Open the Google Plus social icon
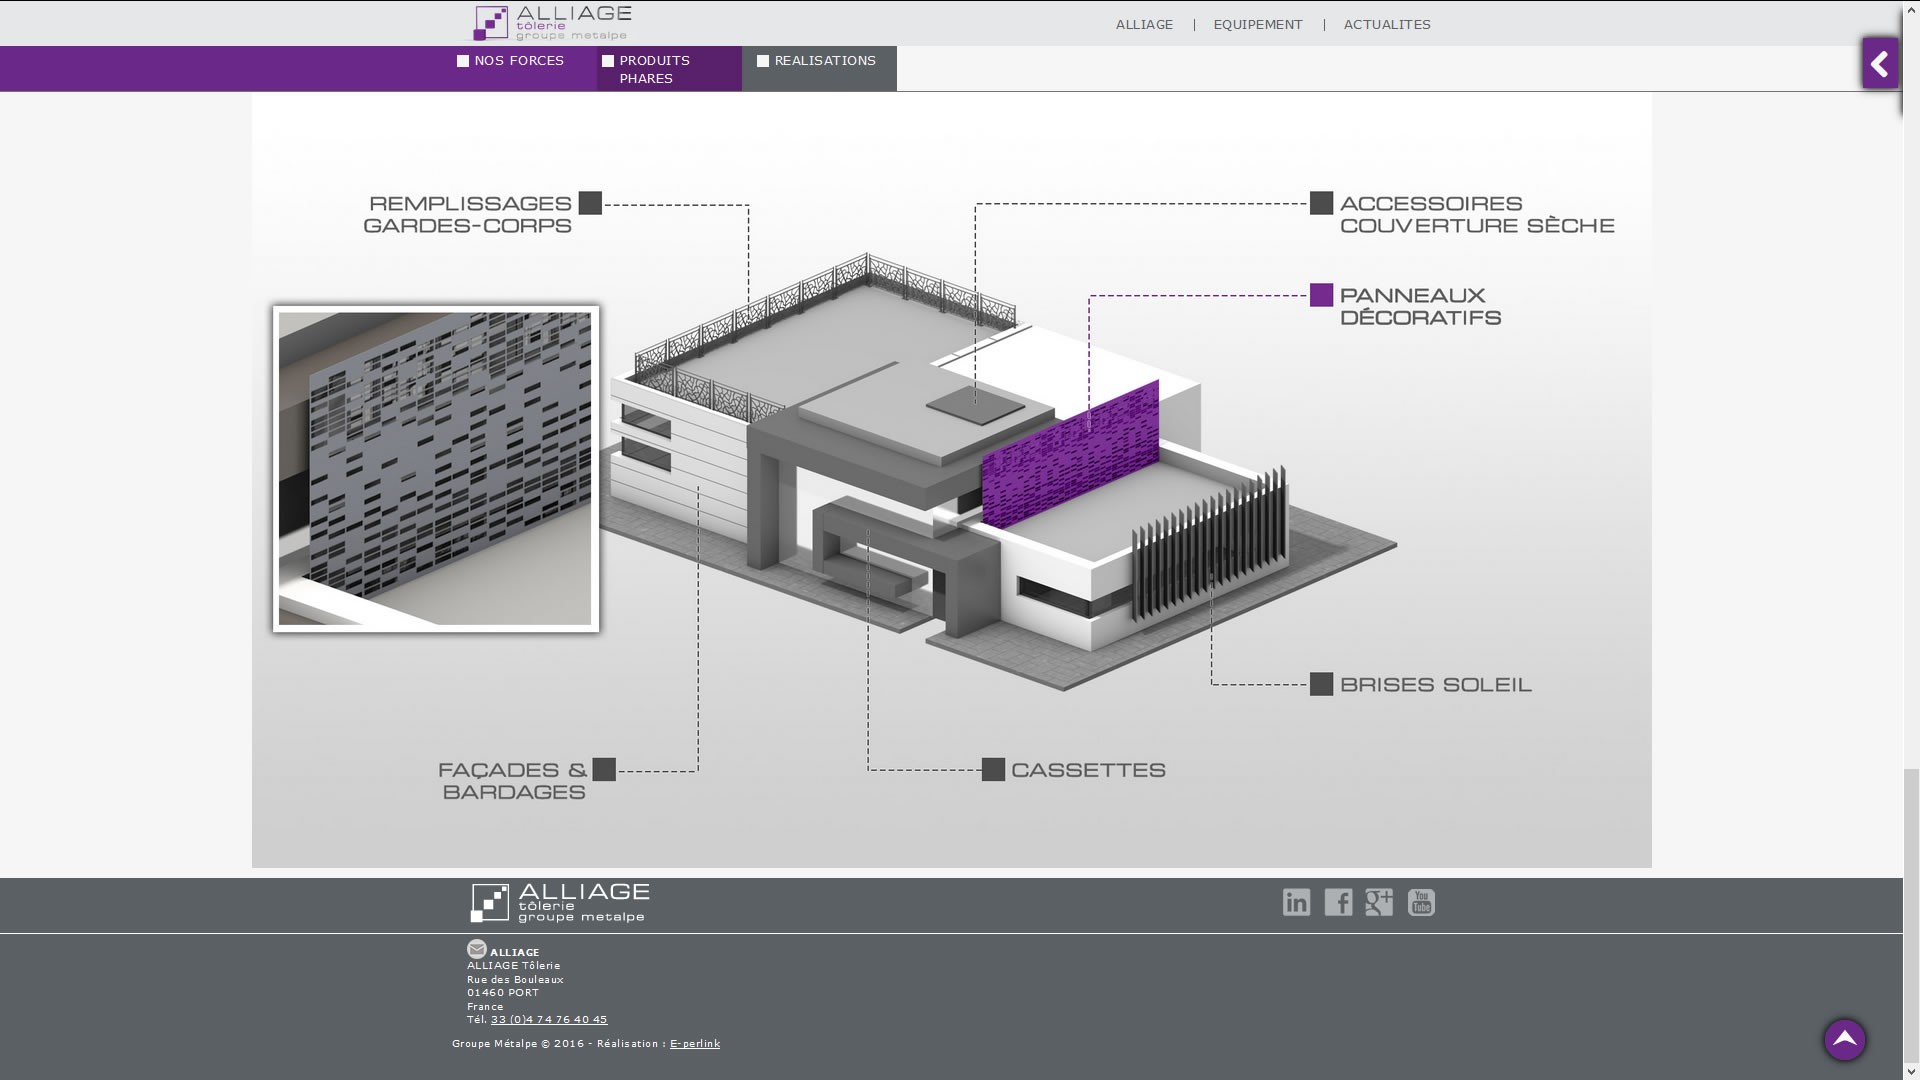Viewport: 1920px width, 1080px height. (x=1379, y=902)
